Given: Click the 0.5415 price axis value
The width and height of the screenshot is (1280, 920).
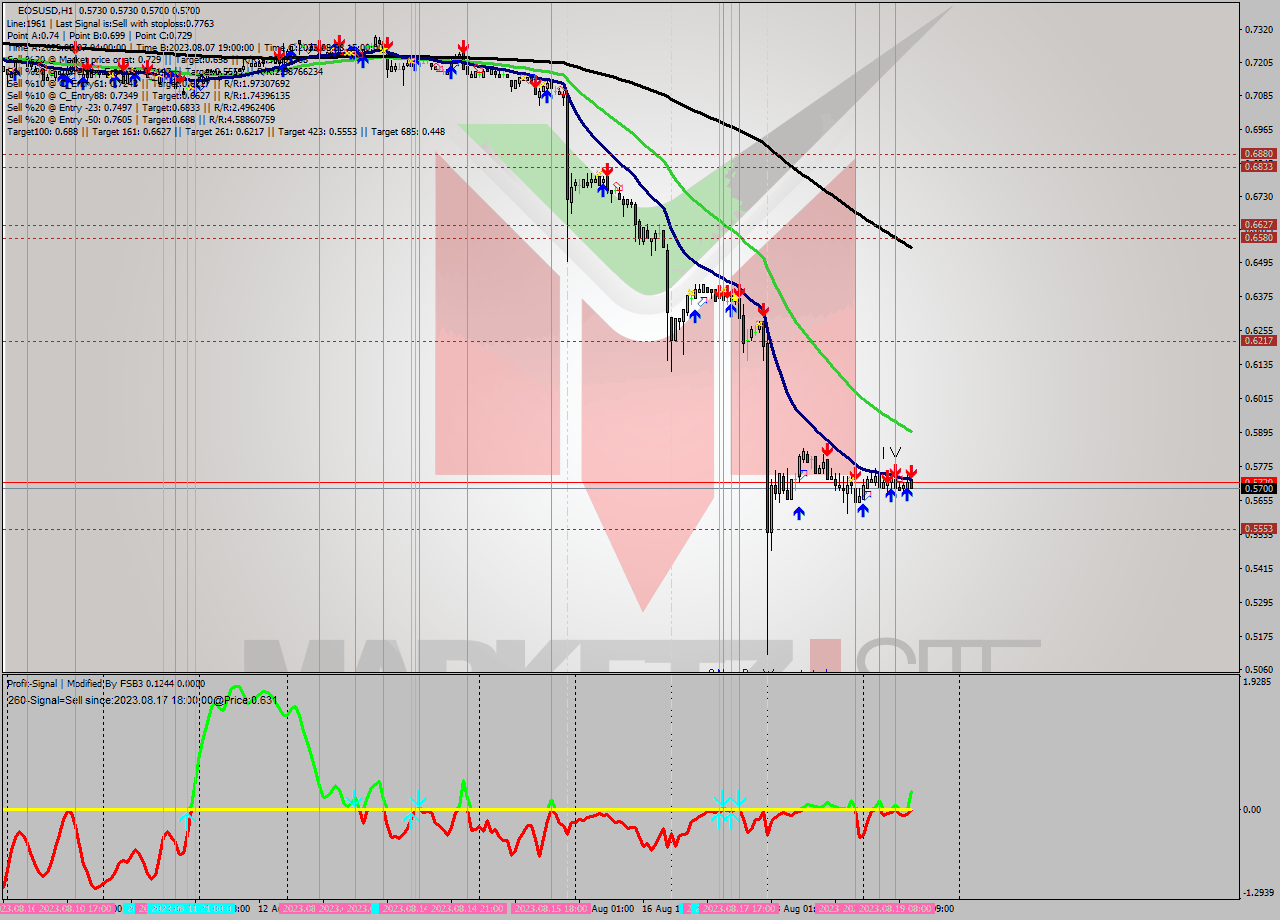Looking at the screenshot, I should point(1258,568).
